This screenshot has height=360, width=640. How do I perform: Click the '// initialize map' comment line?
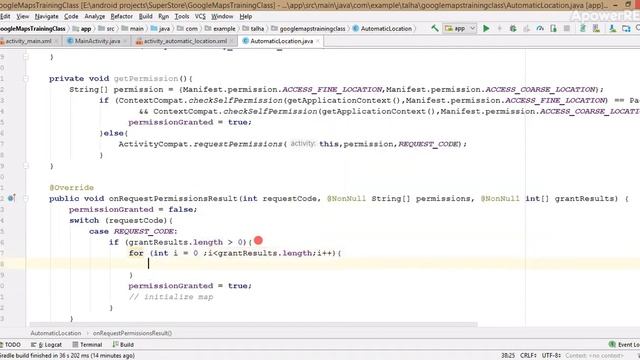[171, 297]
